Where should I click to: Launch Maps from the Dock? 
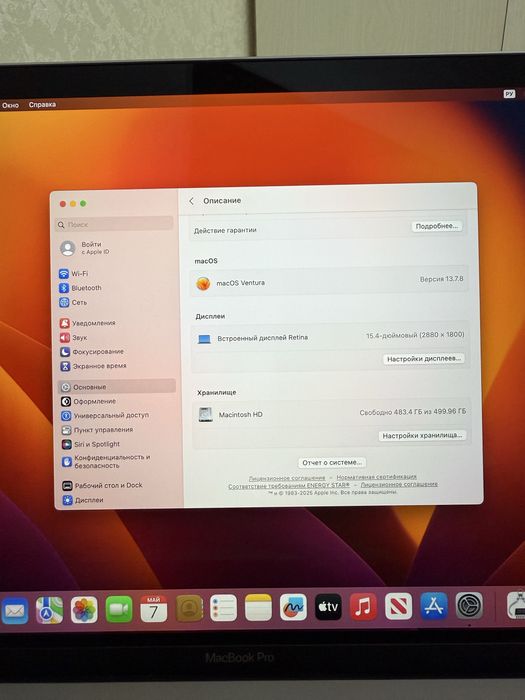[49, 610]
